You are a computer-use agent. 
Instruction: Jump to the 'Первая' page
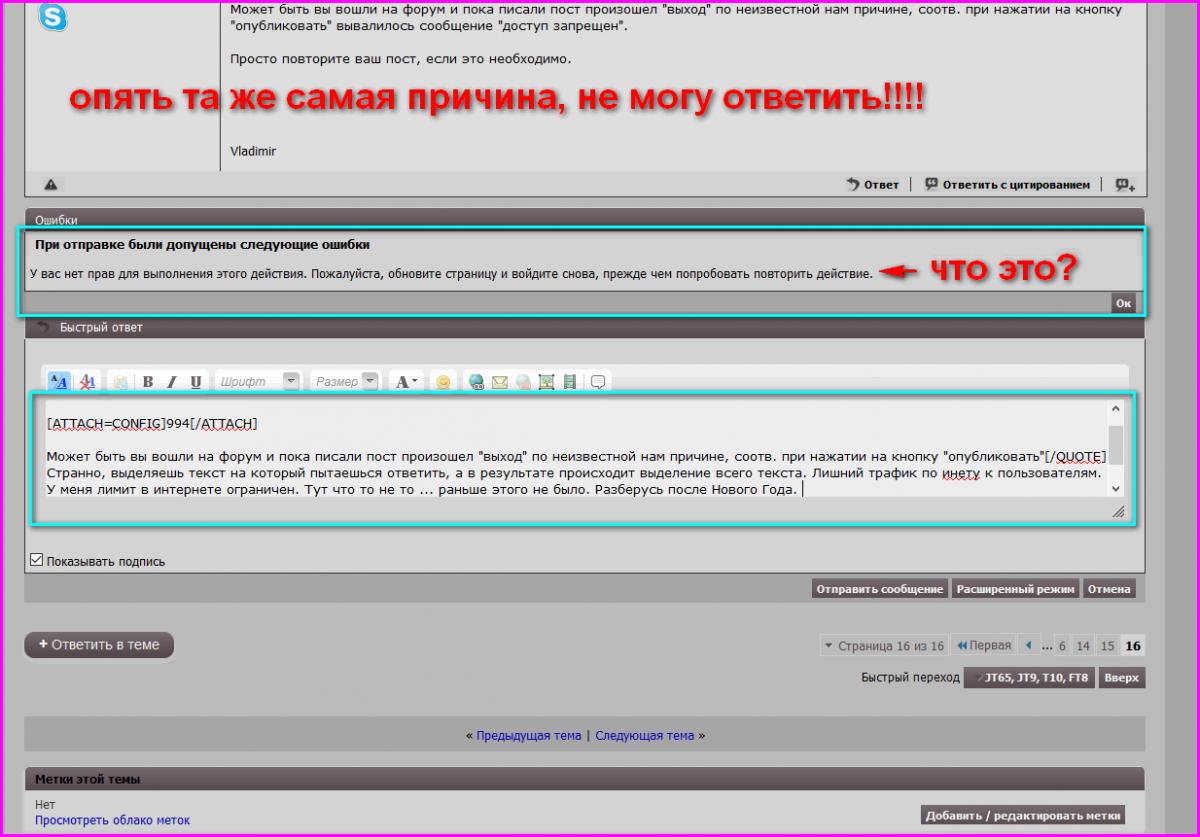pyautogui.click(x=983, y=646)
